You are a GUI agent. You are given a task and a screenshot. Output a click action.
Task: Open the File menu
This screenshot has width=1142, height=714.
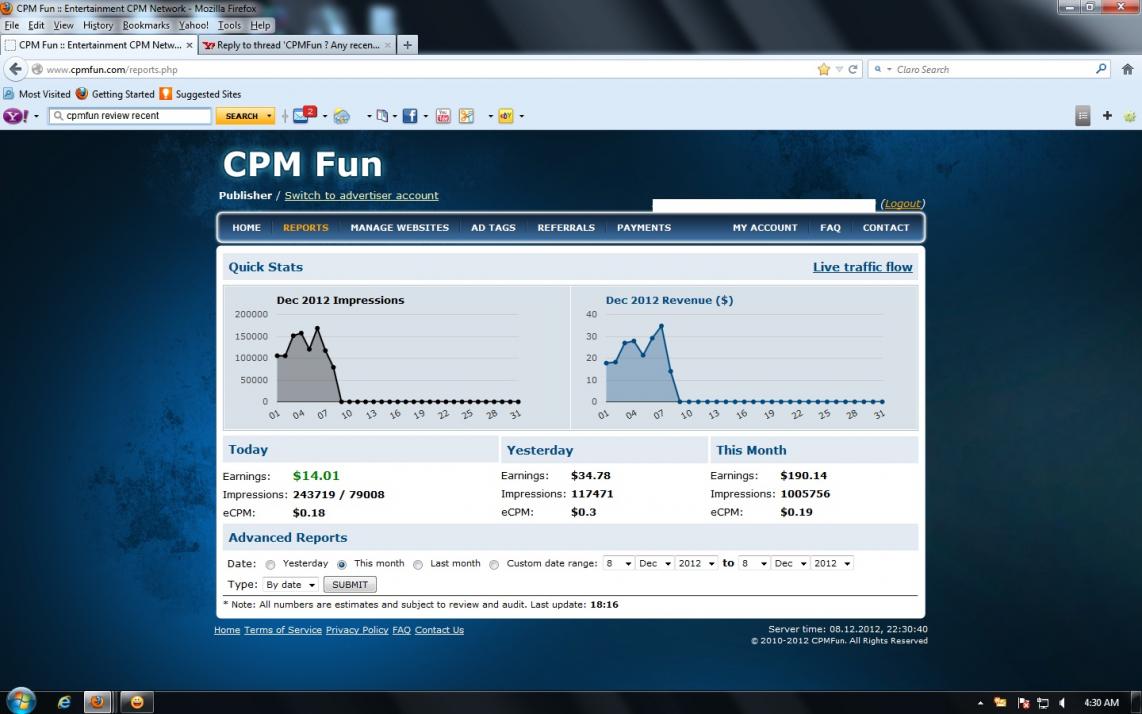coord(12,25)
